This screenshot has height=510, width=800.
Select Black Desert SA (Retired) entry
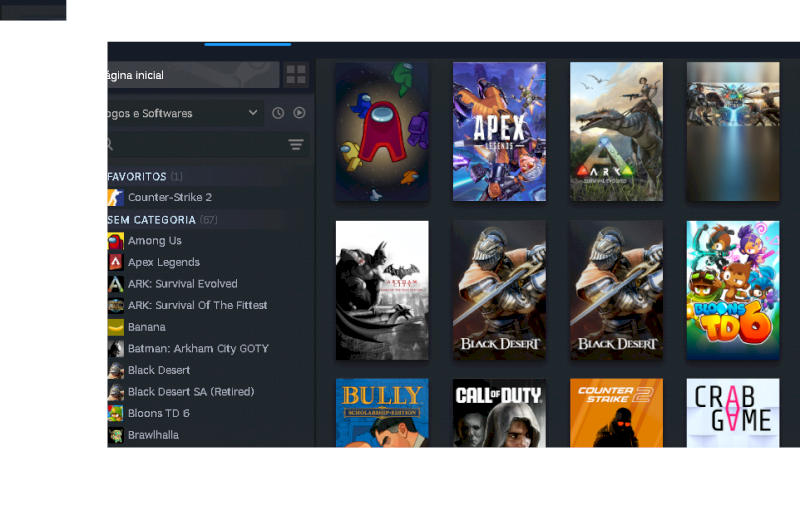[190, 392]
